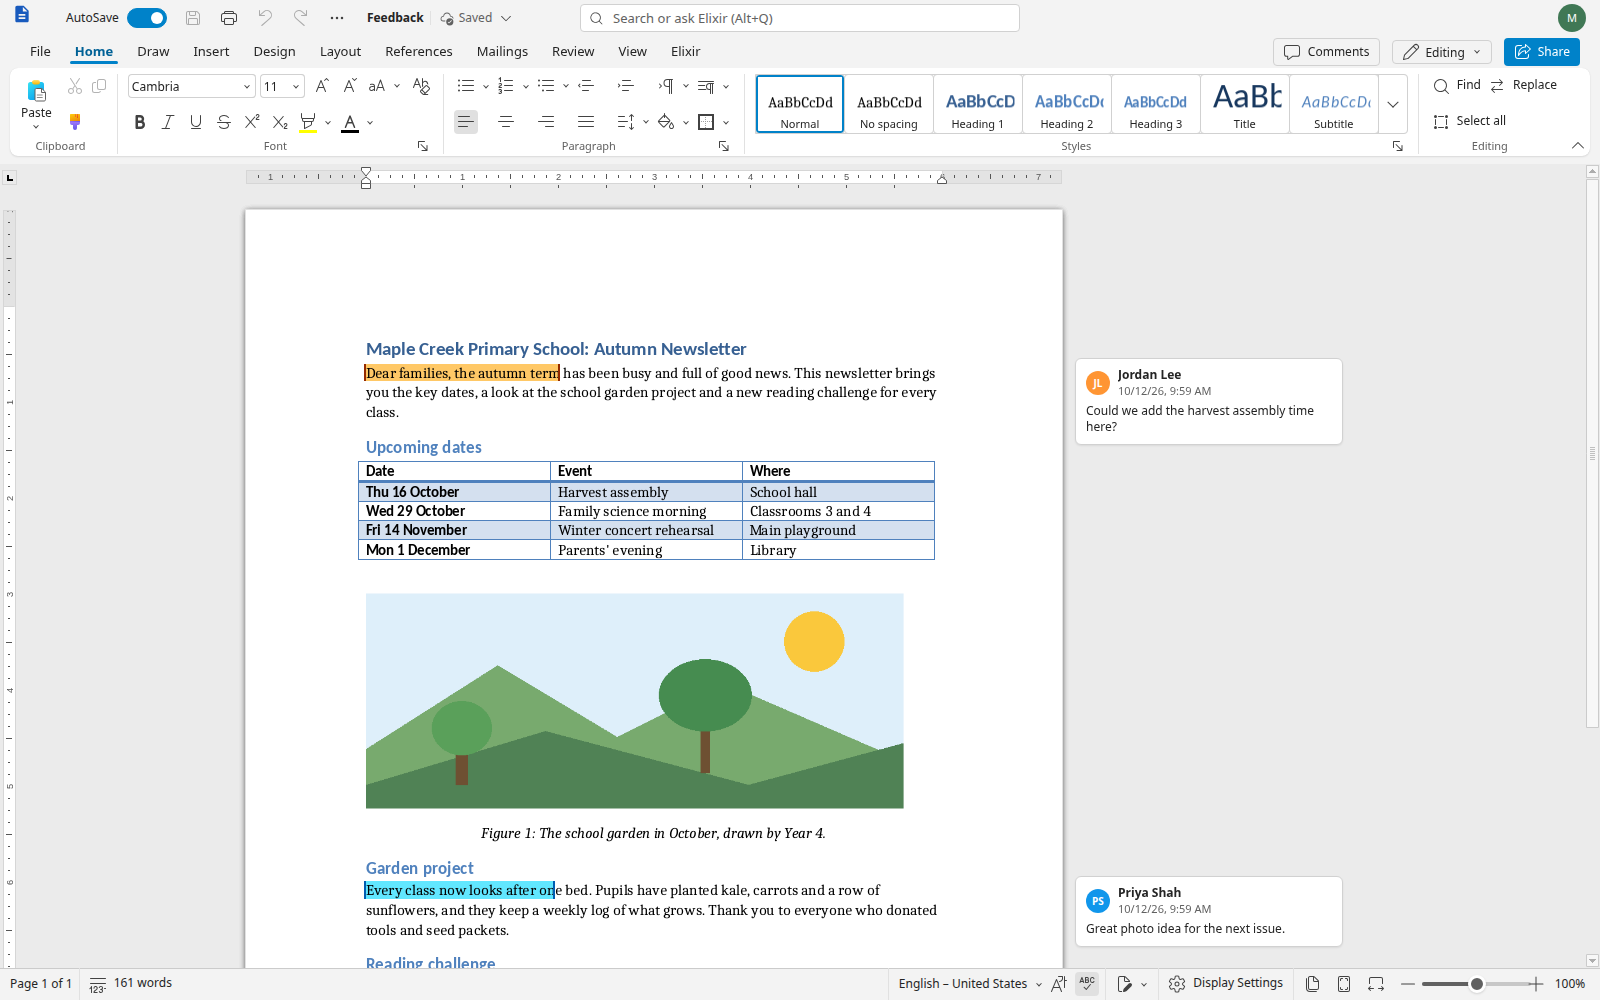Click the text highlight color button

(x=308, y=122)
